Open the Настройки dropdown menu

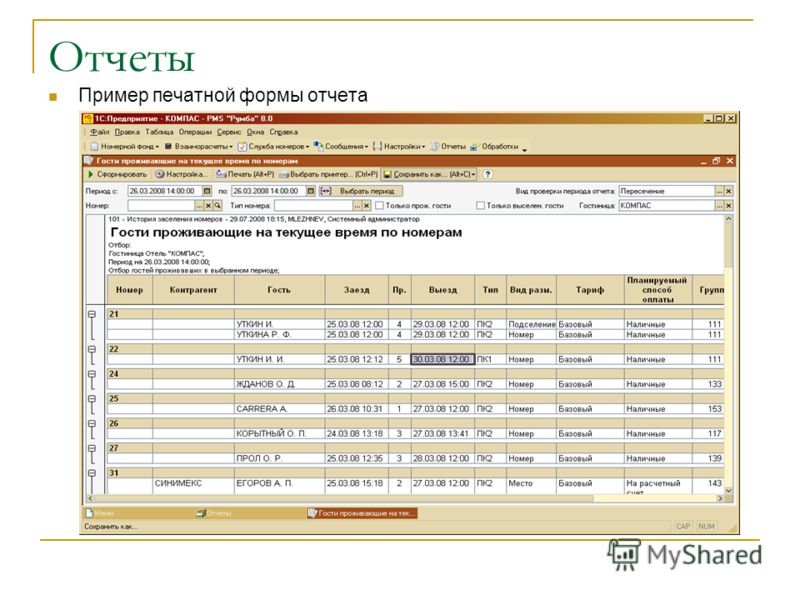[399, 147]
